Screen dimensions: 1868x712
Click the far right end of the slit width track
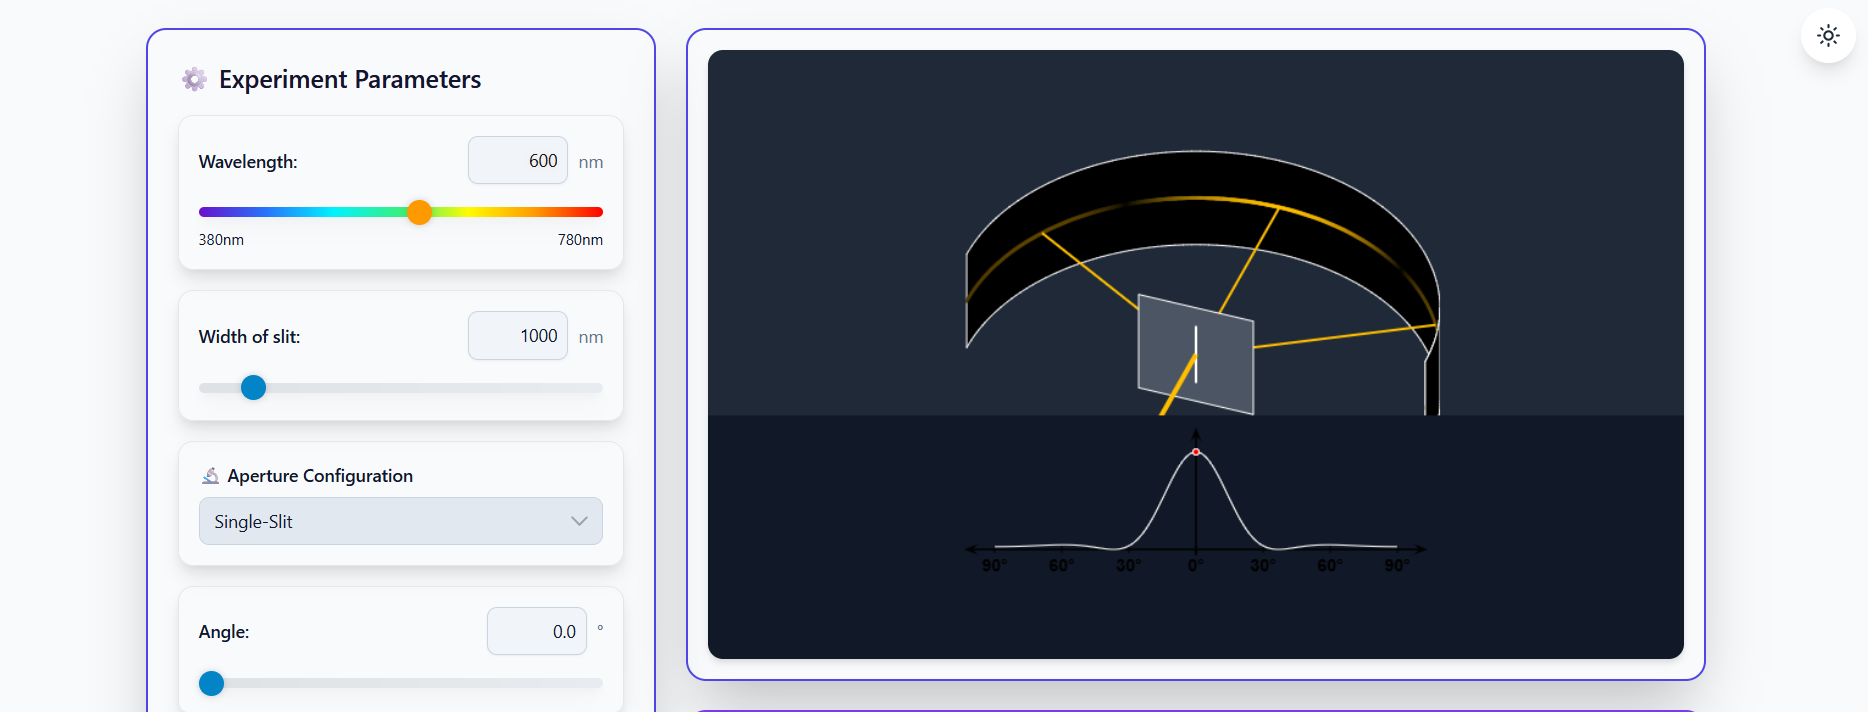[598, 388]
